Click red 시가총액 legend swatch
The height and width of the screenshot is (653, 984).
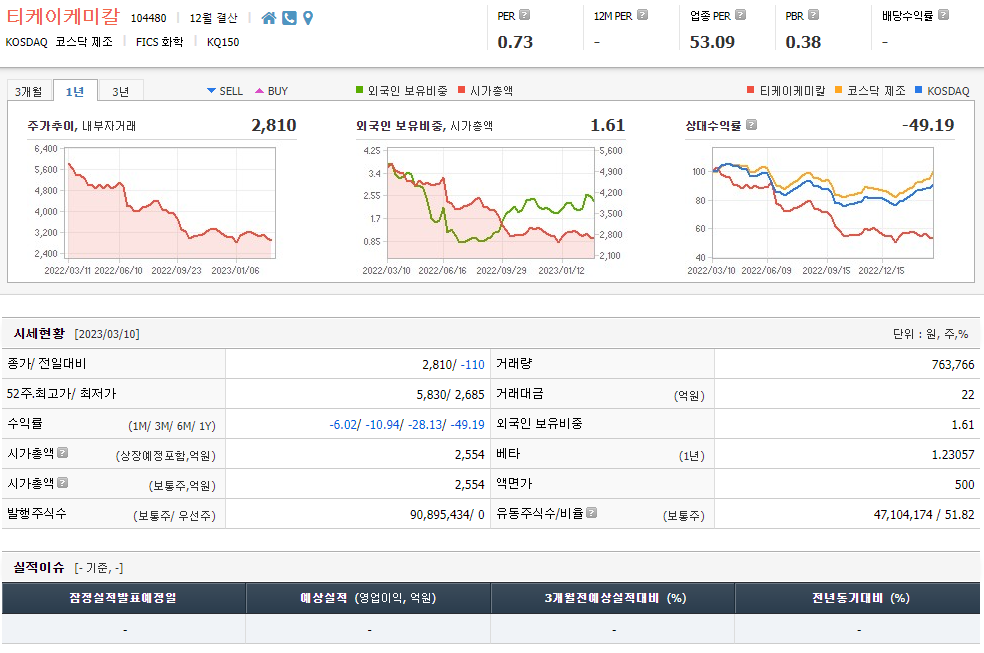[x=462, y=90]
